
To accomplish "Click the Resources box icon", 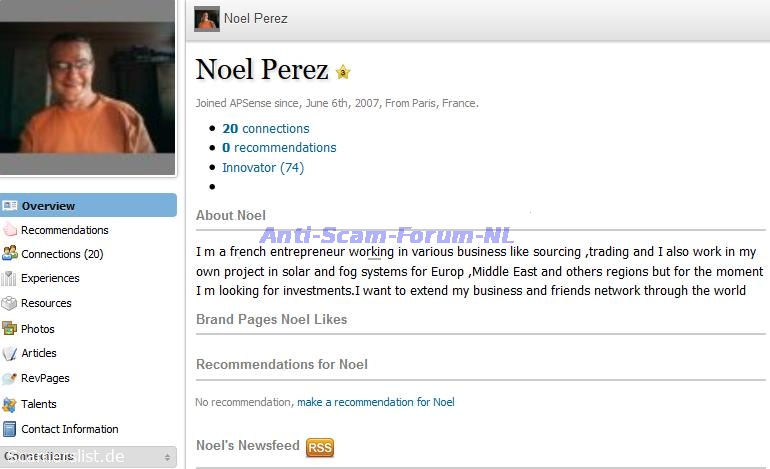I will coord(10,303).
